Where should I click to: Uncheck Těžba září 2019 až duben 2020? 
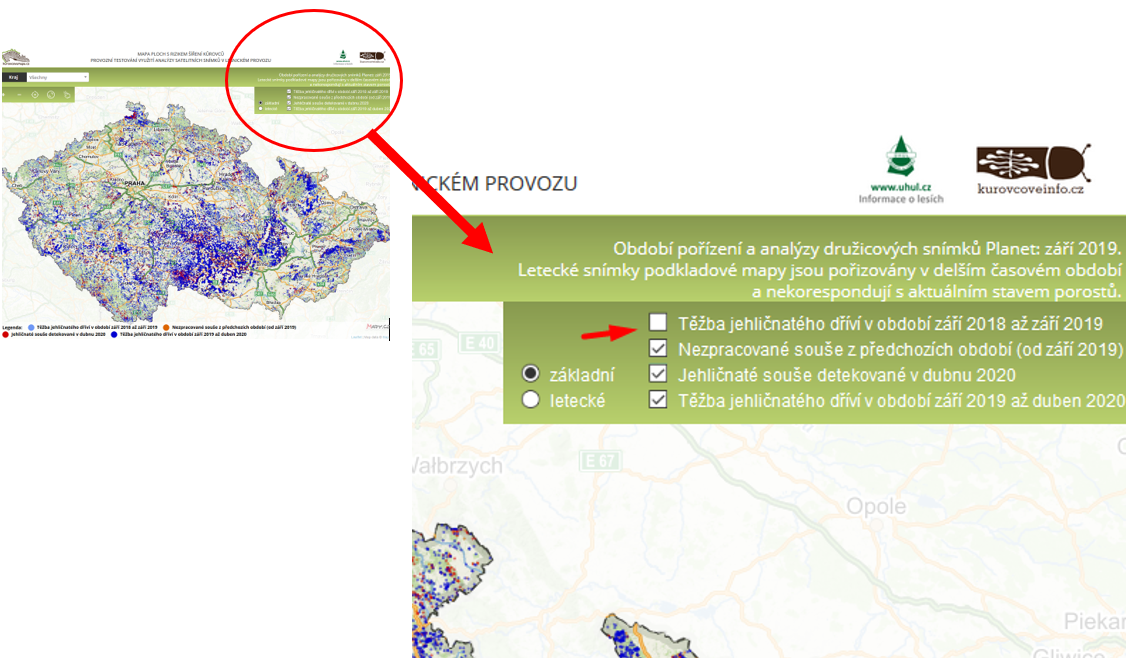click(x=657, y=400)
